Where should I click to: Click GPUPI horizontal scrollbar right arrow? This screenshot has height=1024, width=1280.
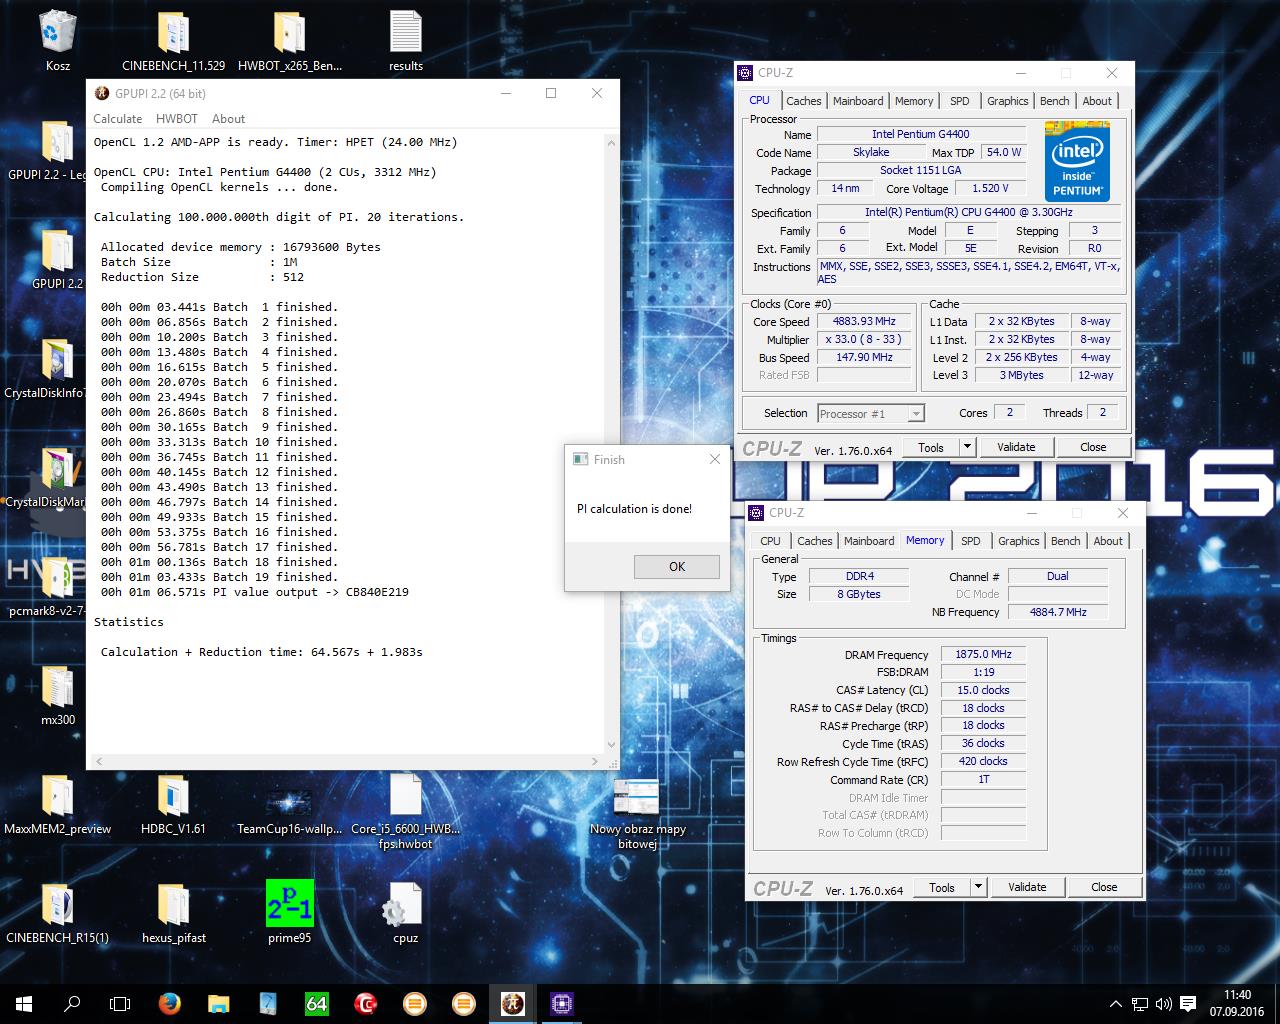(x=595, y=761)
